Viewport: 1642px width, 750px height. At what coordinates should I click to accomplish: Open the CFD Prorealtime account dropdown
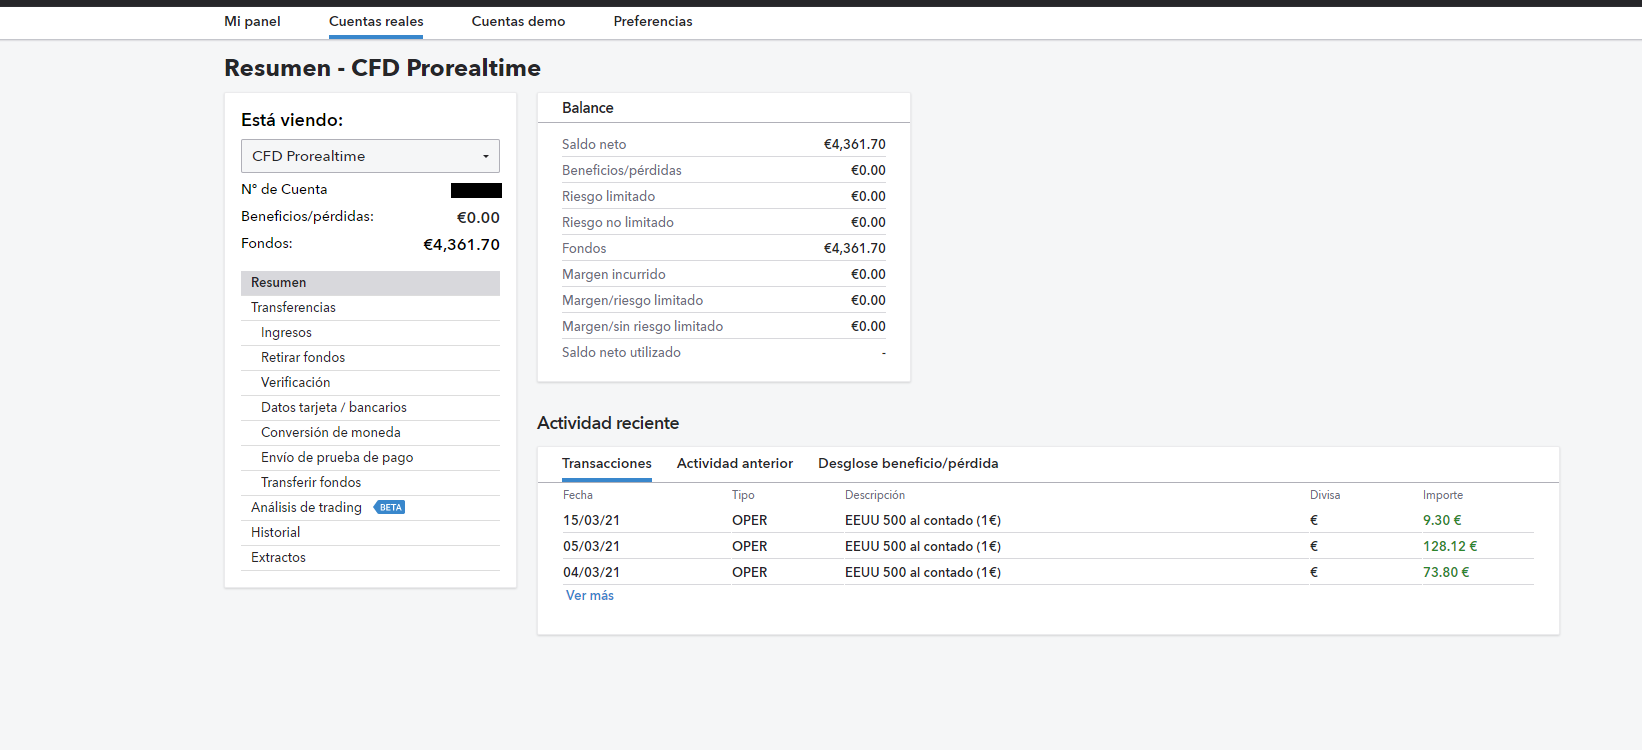pos(370,156)
